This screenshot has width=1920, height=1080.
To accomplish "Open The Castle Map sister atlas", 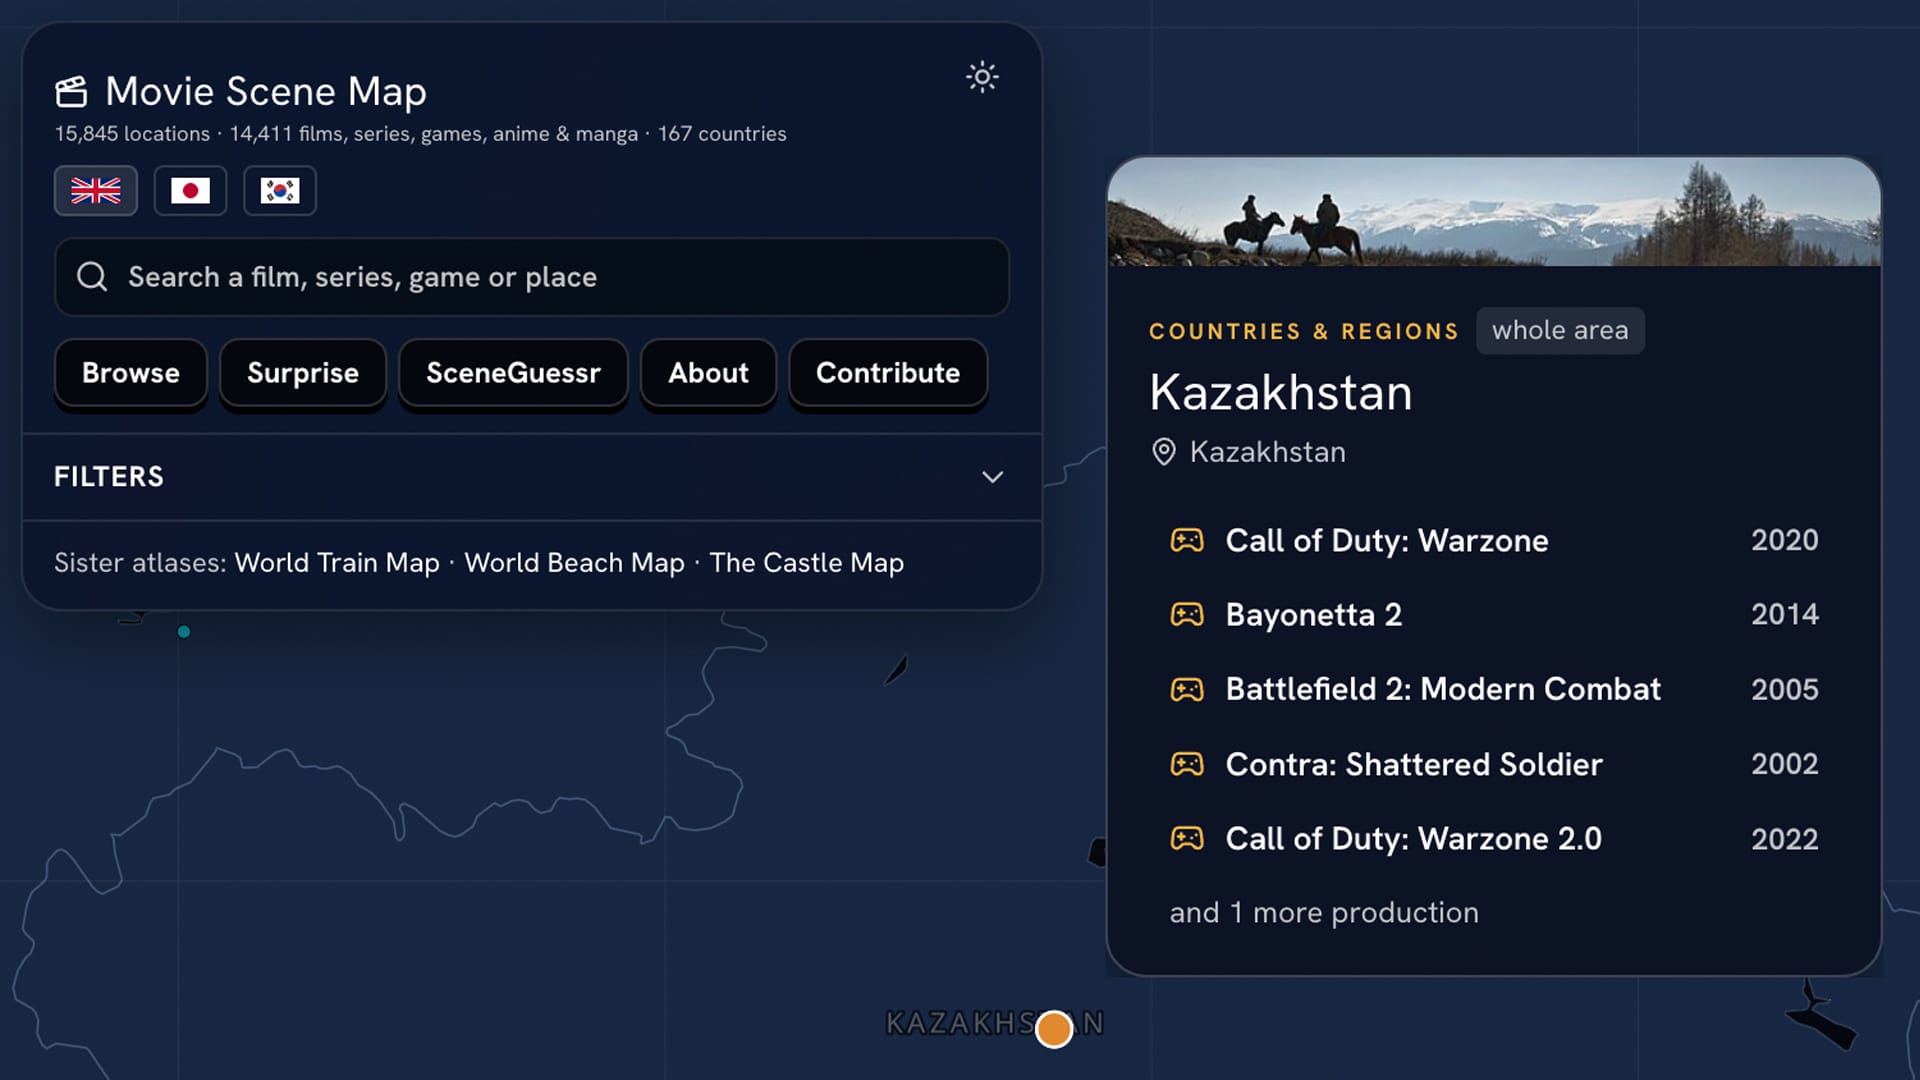I will pos(807,563).
